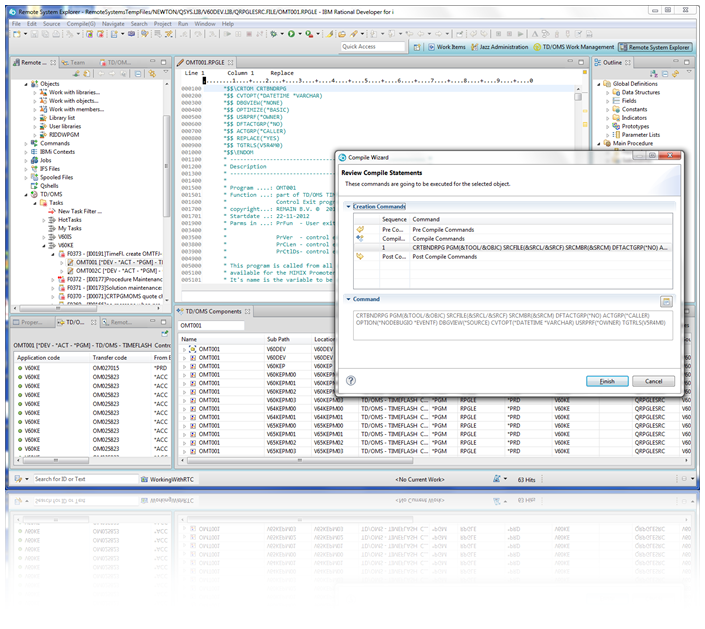Select the Remote System Explorer perspective button
Image resolution: width=705 pixels, height=629 pixels.
(x=655, y=47)
